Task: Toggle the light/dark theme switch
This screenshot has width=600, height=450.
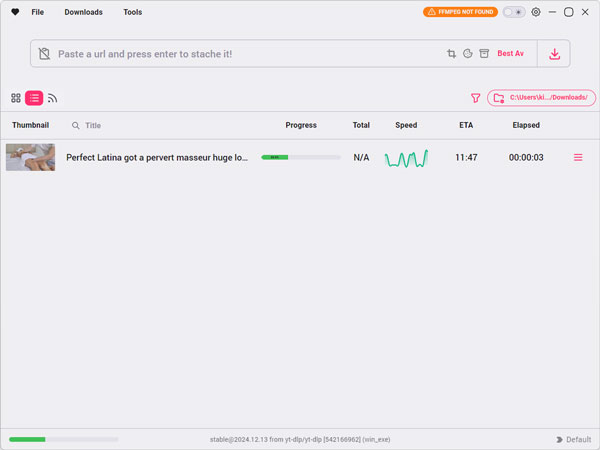Action: pyautogui.click(x=514, y=12)
